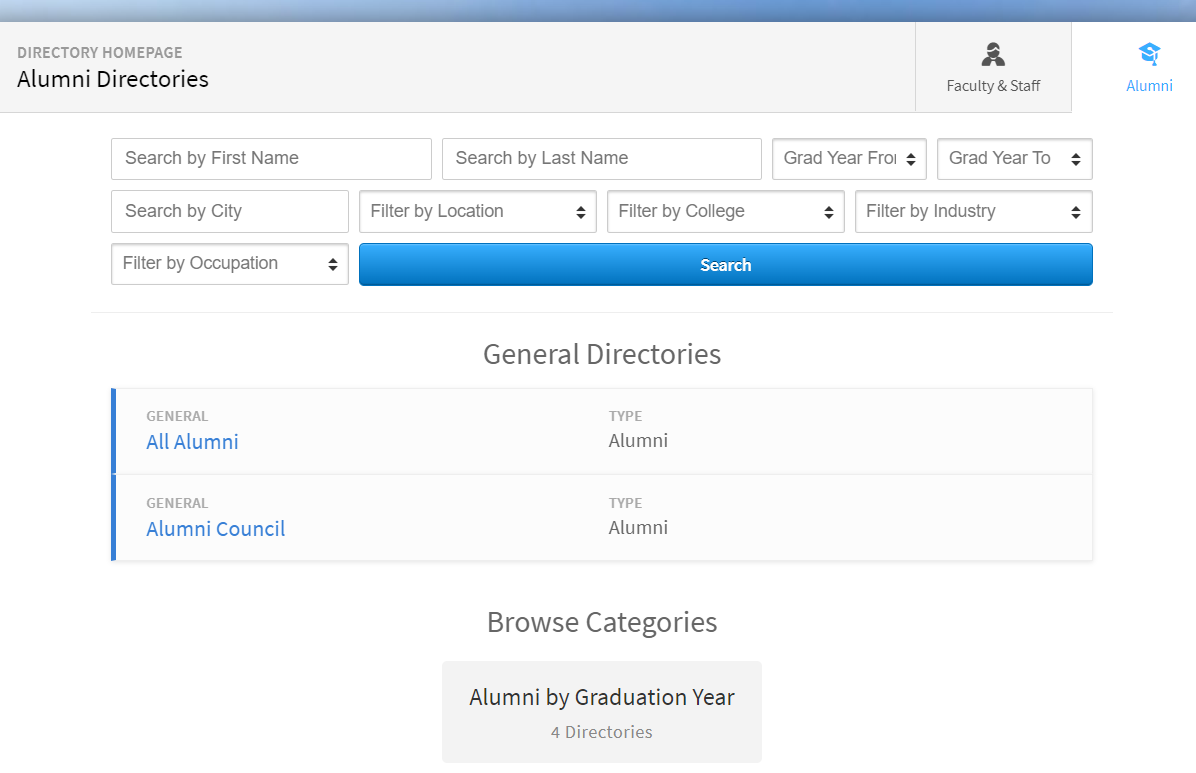Screen dimensions: 1196x773
Task: Click the Search by First Name field
Action: point(270,158)
